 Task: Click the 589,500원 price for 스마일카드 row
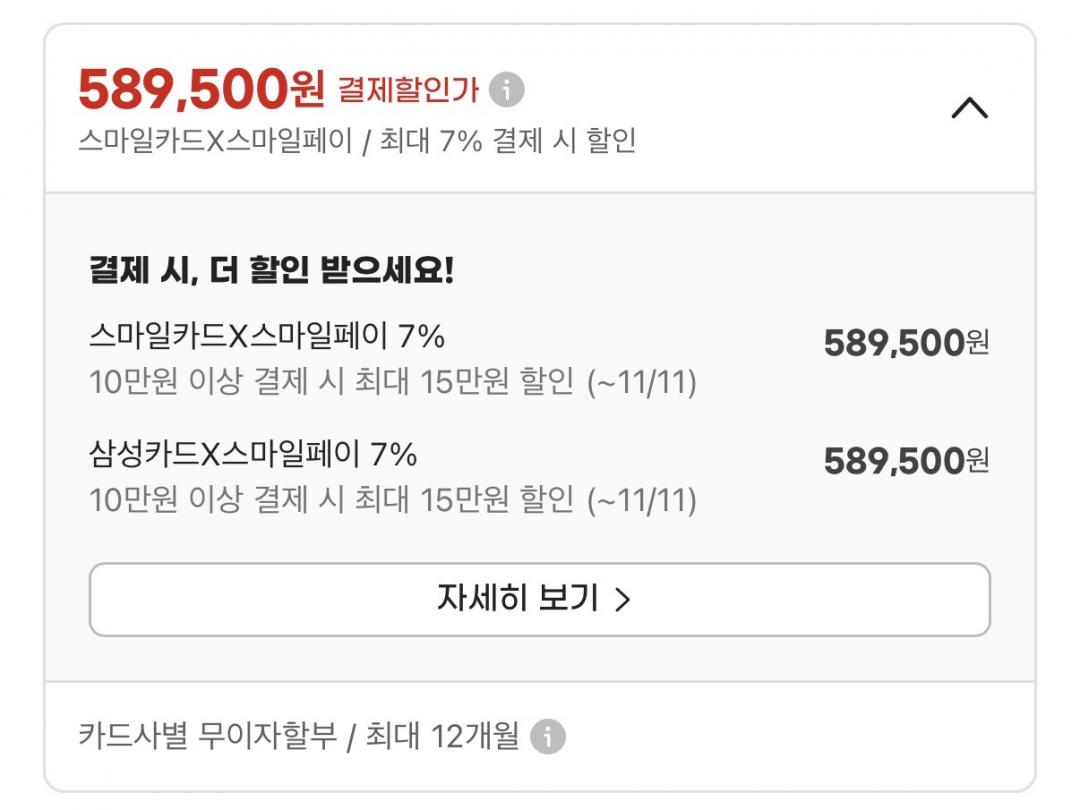905,343
